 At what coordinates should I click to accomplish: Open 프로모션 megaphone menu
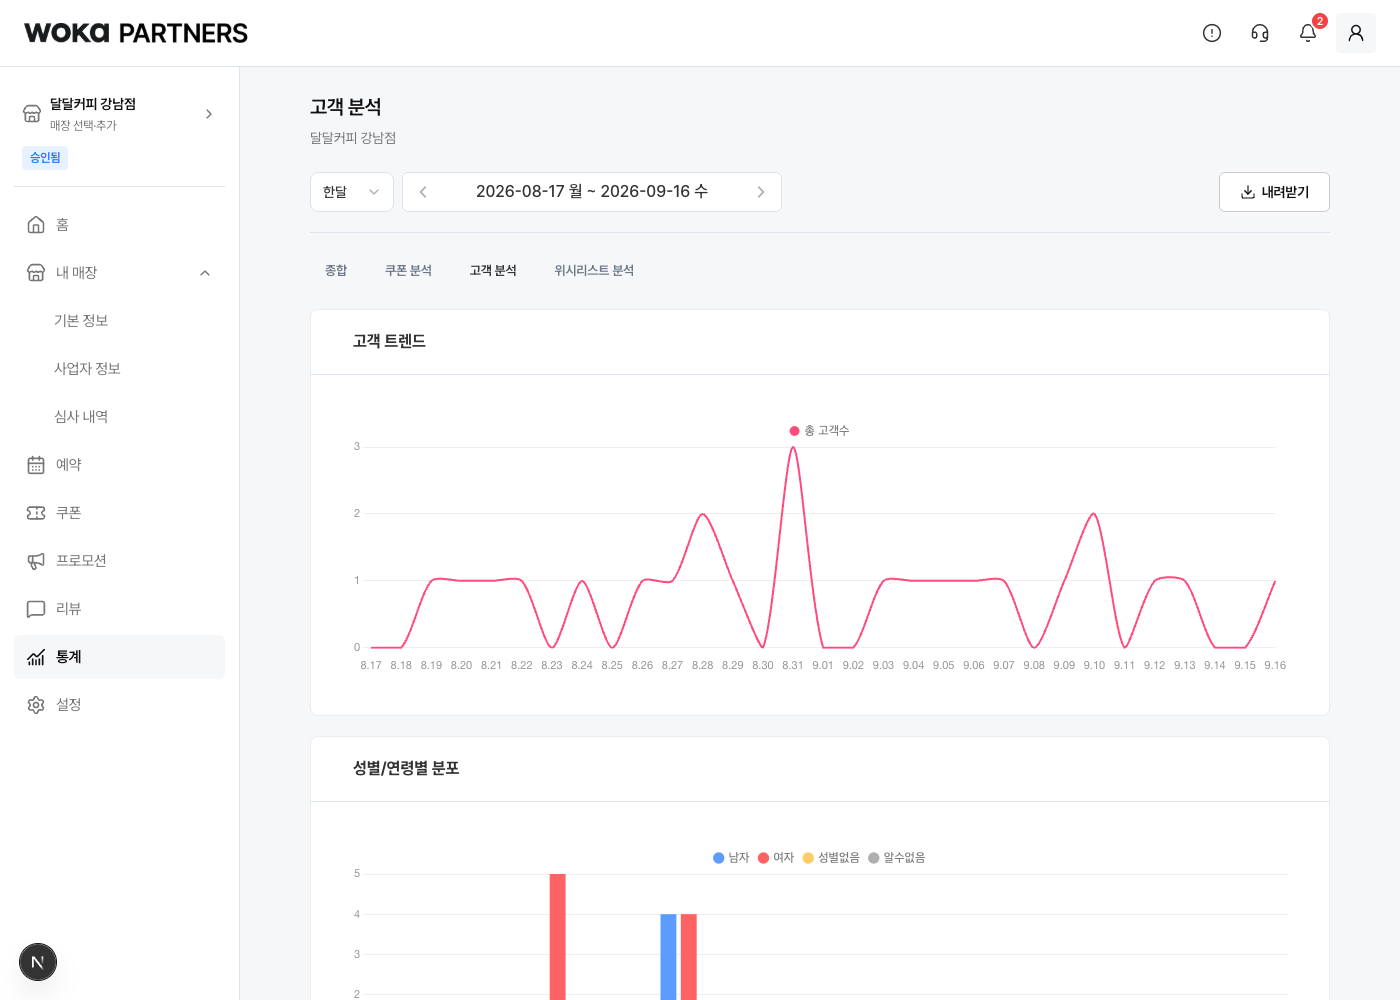[119, 561]
